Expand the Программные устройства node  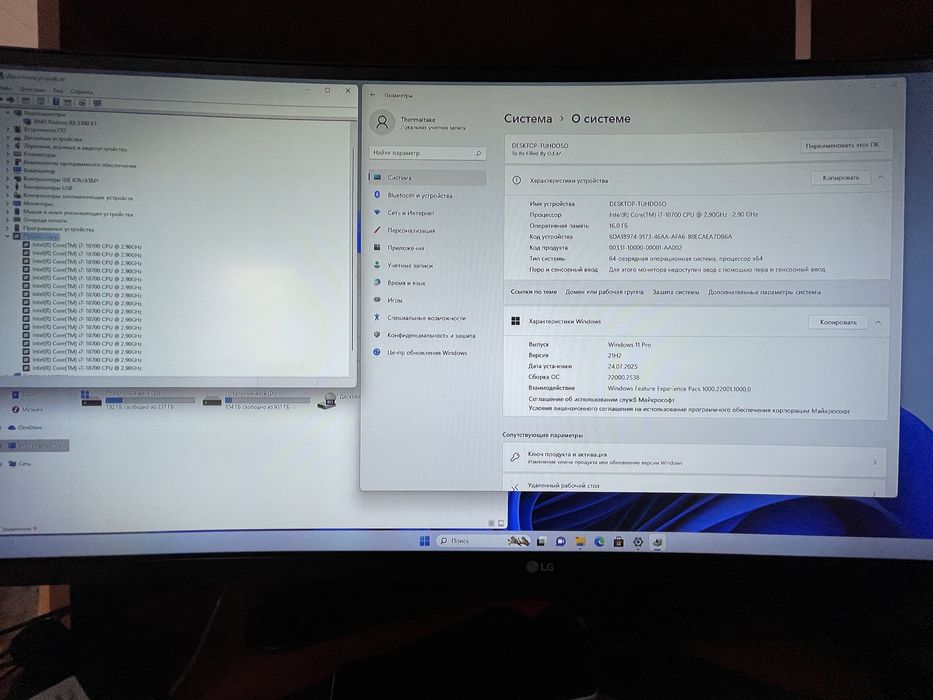tap(8, 229)
